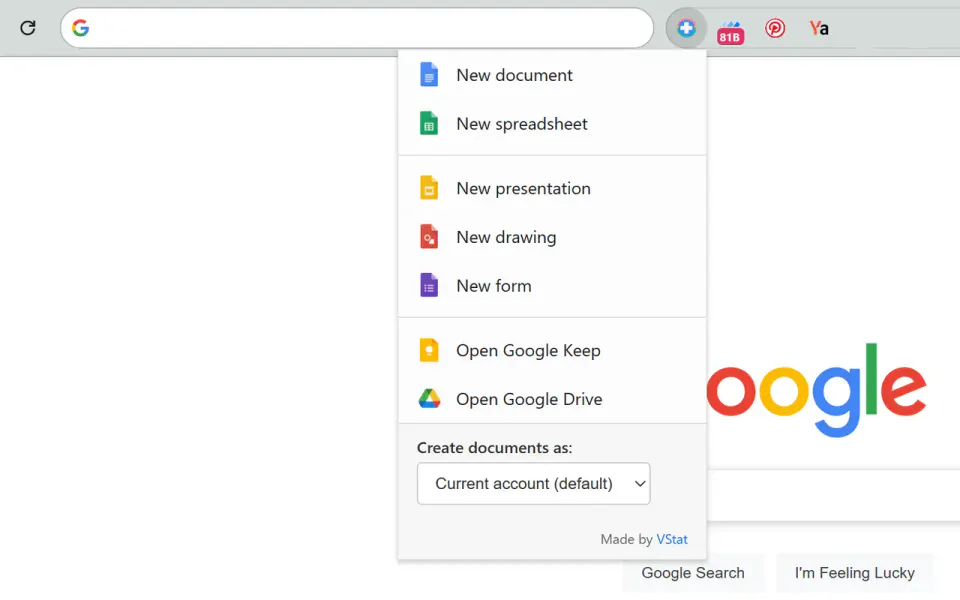Screen dimensions: 960x600
Task: Click the yellow Slides file icon
Action: pyautogui.click(x=429, y=188)
